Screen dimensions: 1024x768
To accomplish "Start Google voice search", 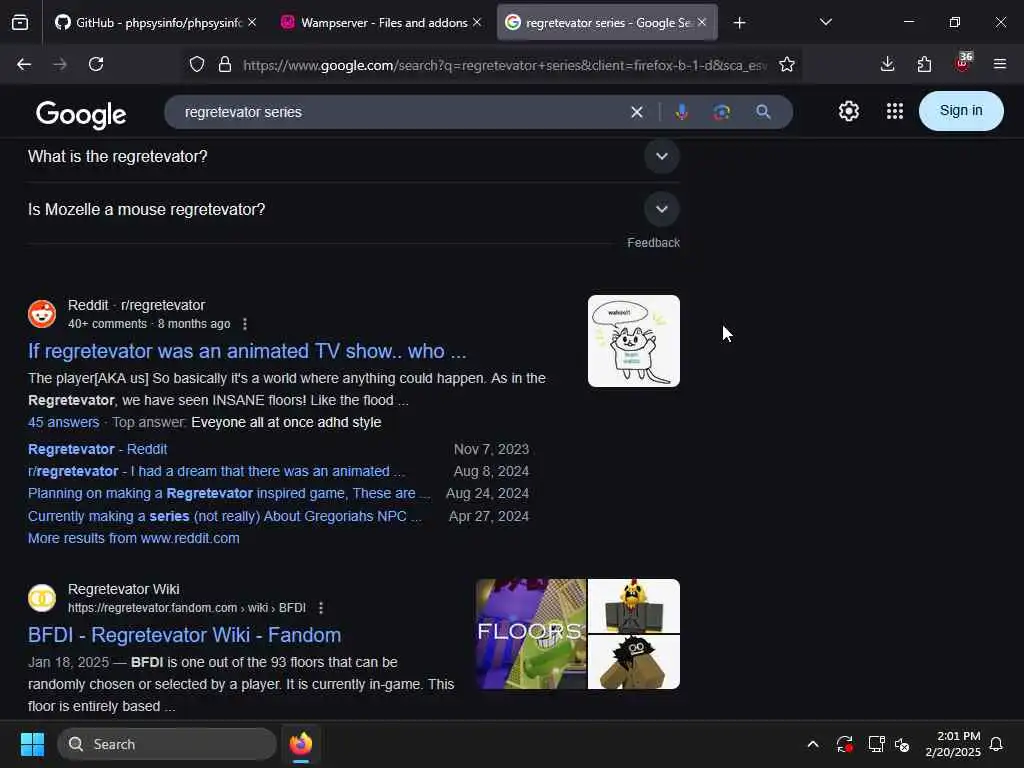I will click(x=682, y=112).
